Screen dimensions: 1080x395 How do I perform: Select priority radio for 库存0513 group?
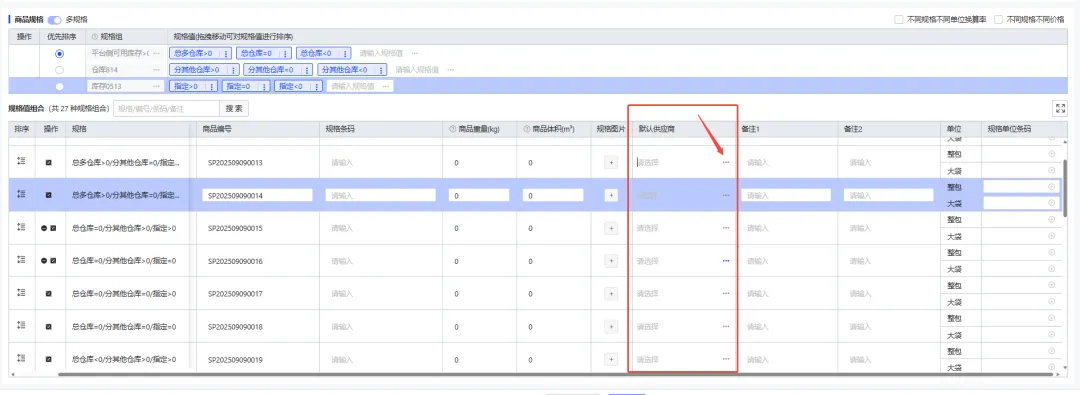[60, 86]
